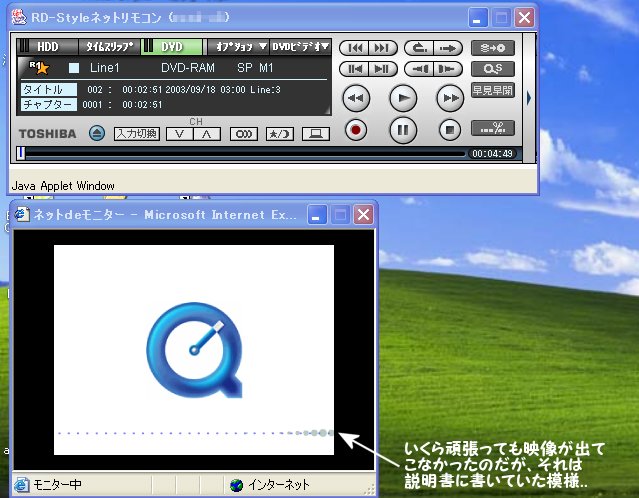Click the title recording date 2003/09/18 text
Viewport: 639px width, 498px height.
(190, 90)
